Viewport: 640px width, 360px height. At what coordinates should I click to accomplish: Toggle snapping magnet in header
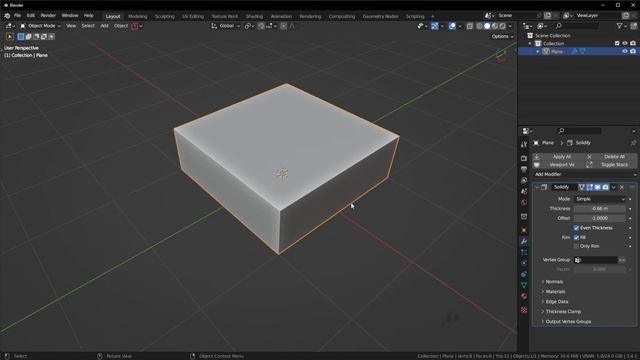click(x=261, y=26)
